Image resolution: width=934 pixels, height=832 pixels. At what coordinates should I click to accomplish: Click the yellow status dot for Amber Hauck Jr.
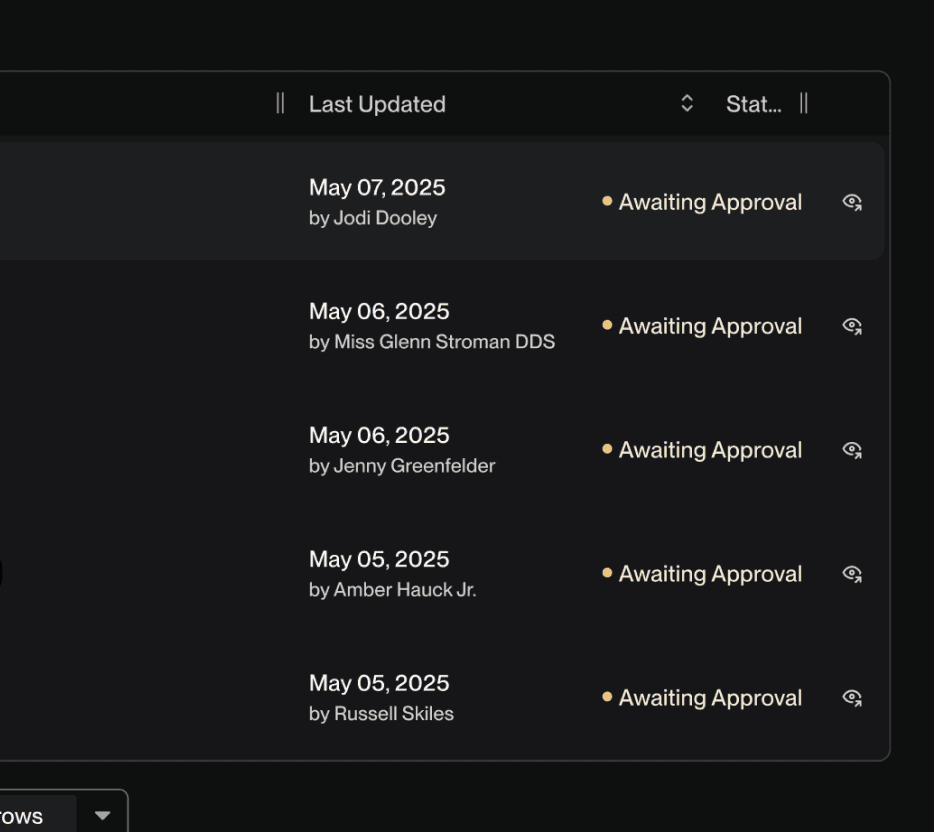click(x=607, y=573)
